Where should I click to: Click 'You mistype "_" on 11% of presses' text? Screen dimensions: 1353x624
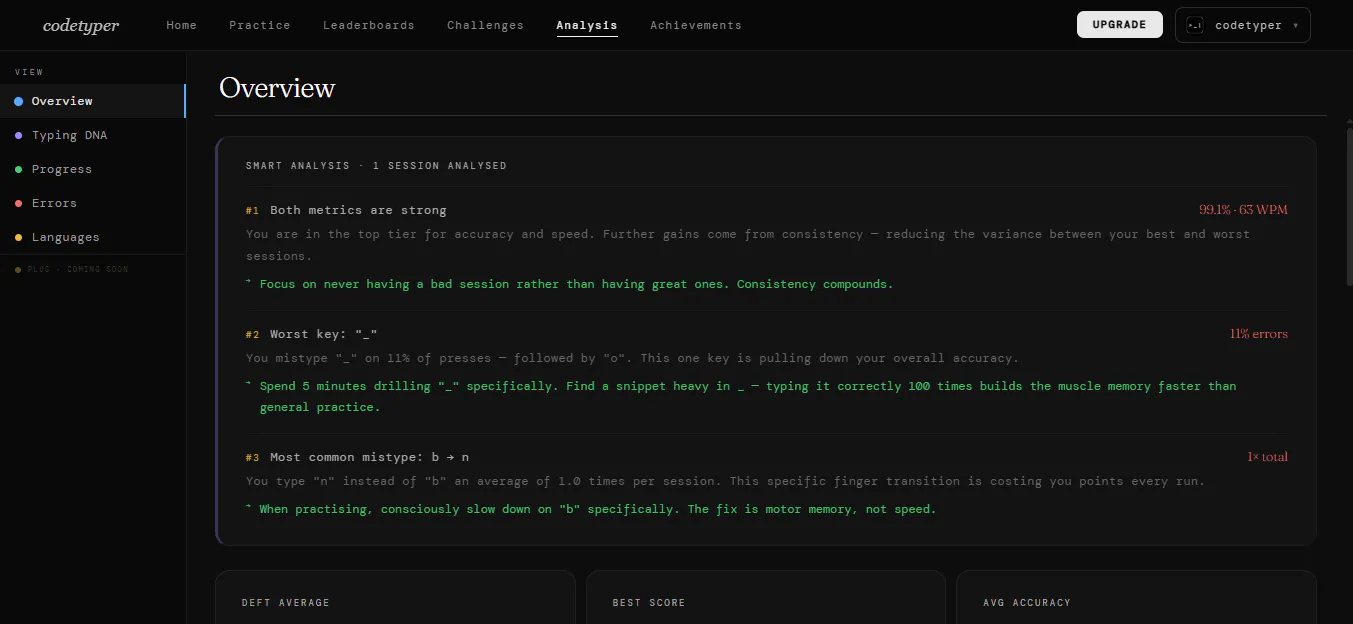coord(632,358)
